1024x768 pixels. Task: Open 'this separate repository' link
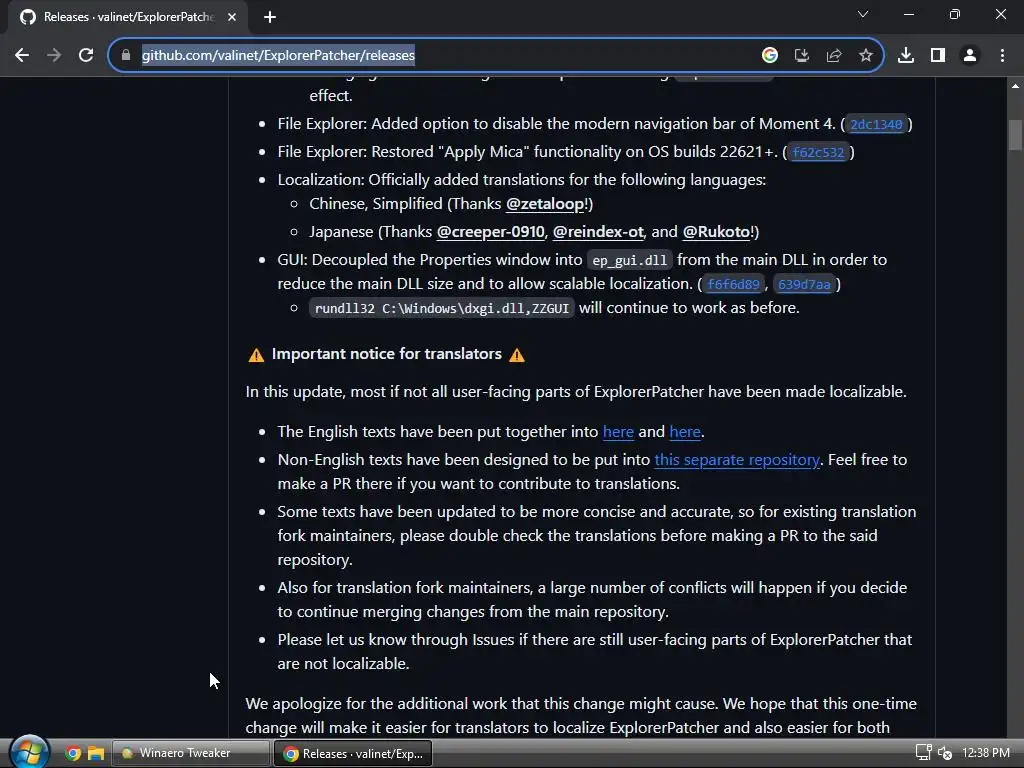tap(737, 460)
